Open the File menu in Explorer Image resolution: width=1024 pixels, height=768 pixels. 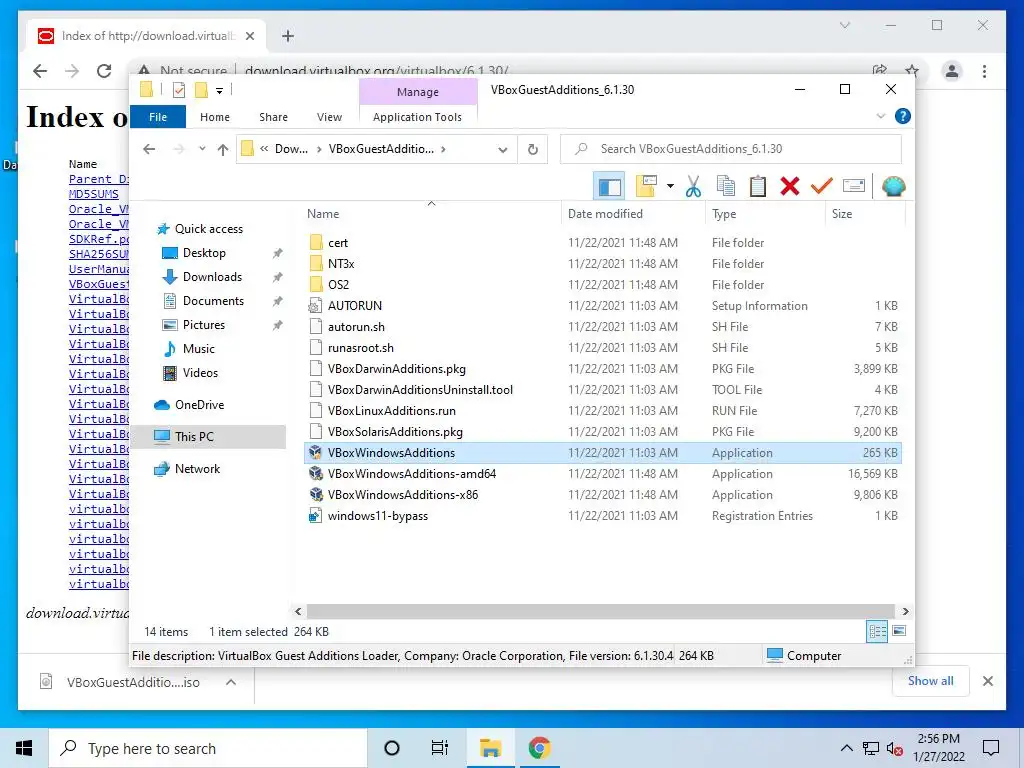tap(158, 117)
